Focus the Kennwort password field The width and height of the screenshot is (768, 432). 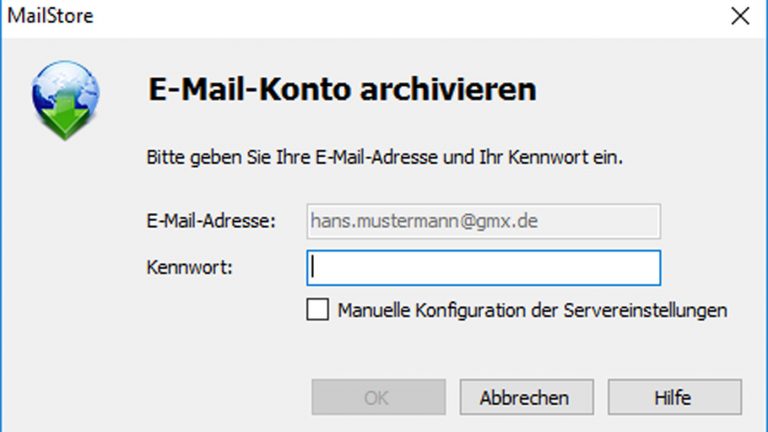point(484,268)
